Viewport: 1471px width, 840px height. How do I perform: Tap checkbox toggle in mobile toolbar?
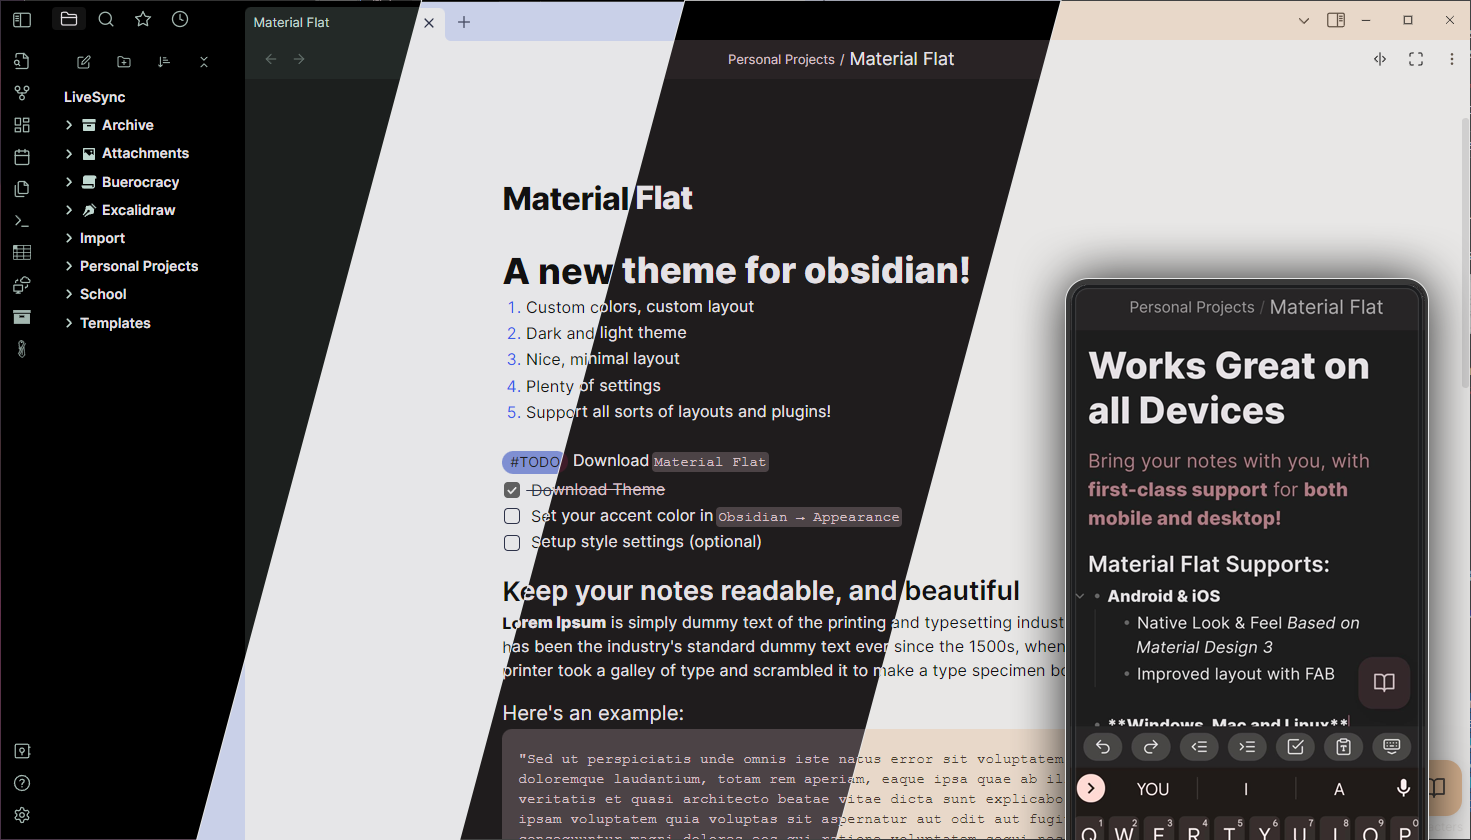[1295, 746]
